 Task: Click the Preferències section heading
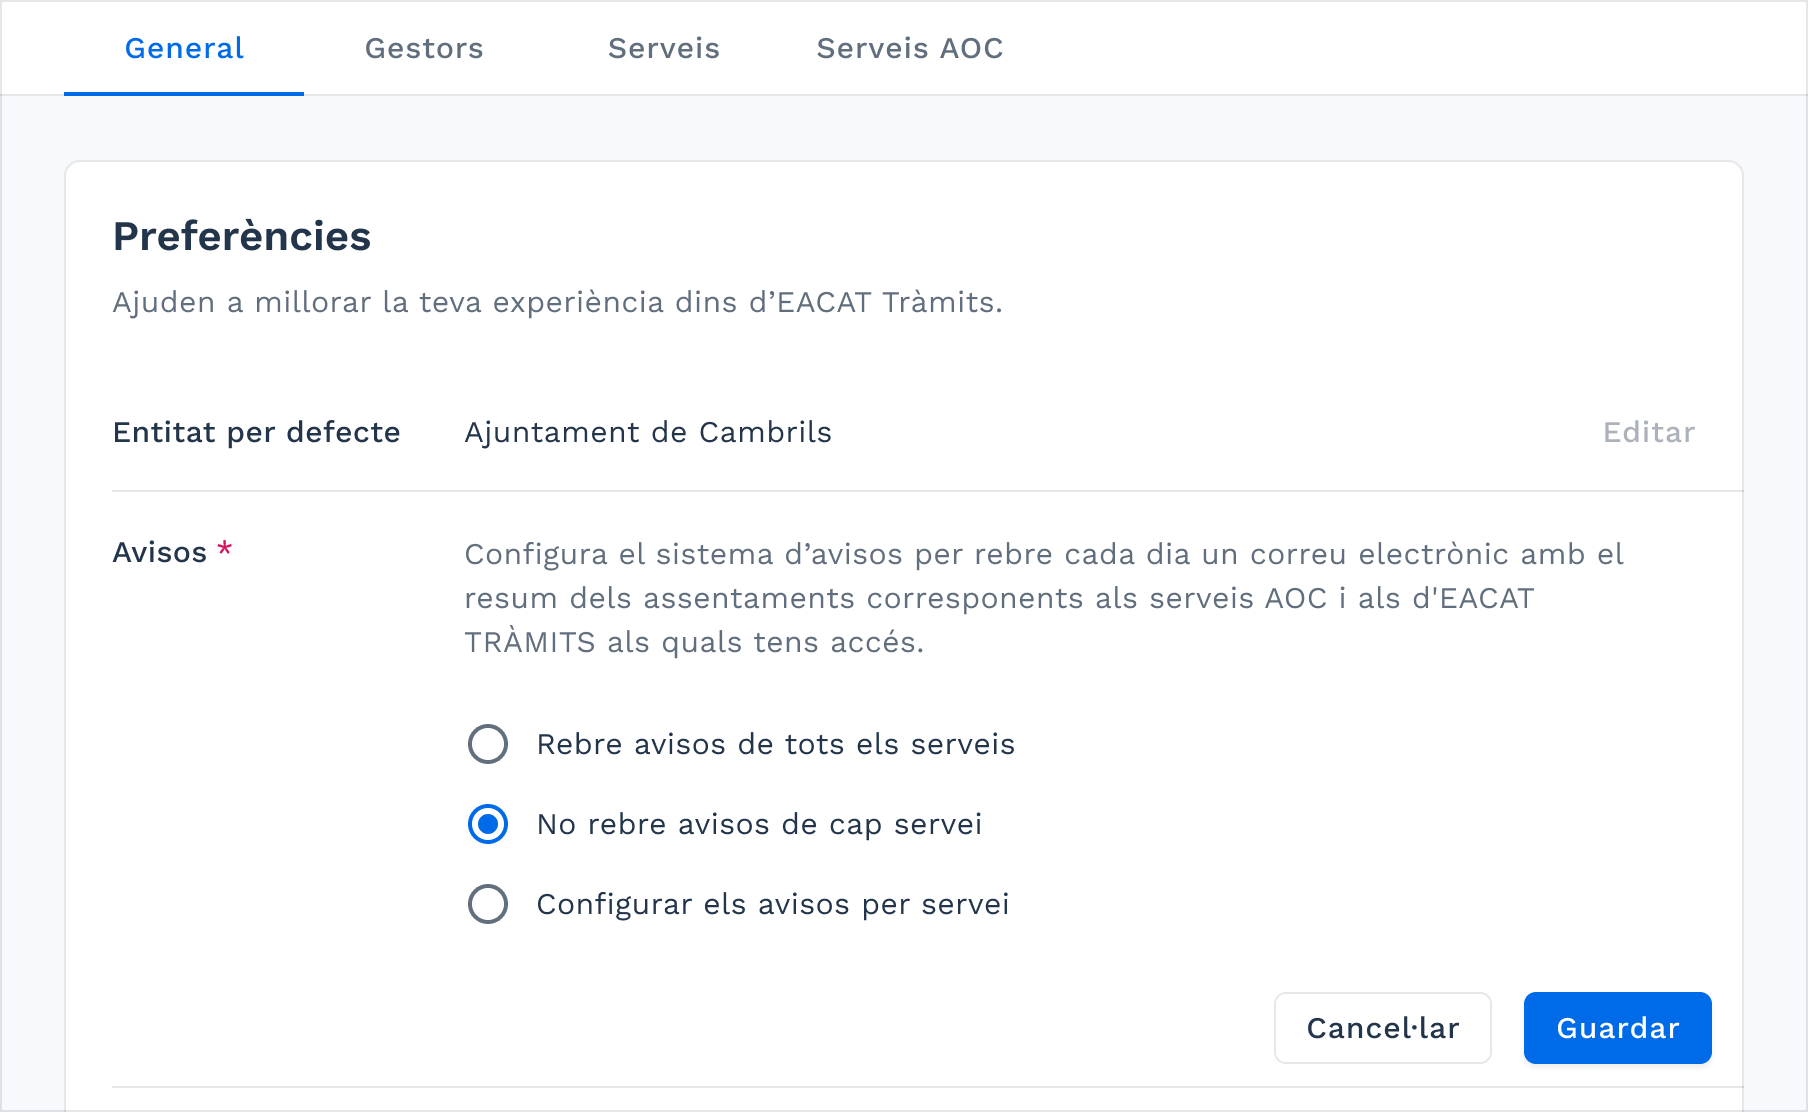pyautogui.click(x=241, y=236)
